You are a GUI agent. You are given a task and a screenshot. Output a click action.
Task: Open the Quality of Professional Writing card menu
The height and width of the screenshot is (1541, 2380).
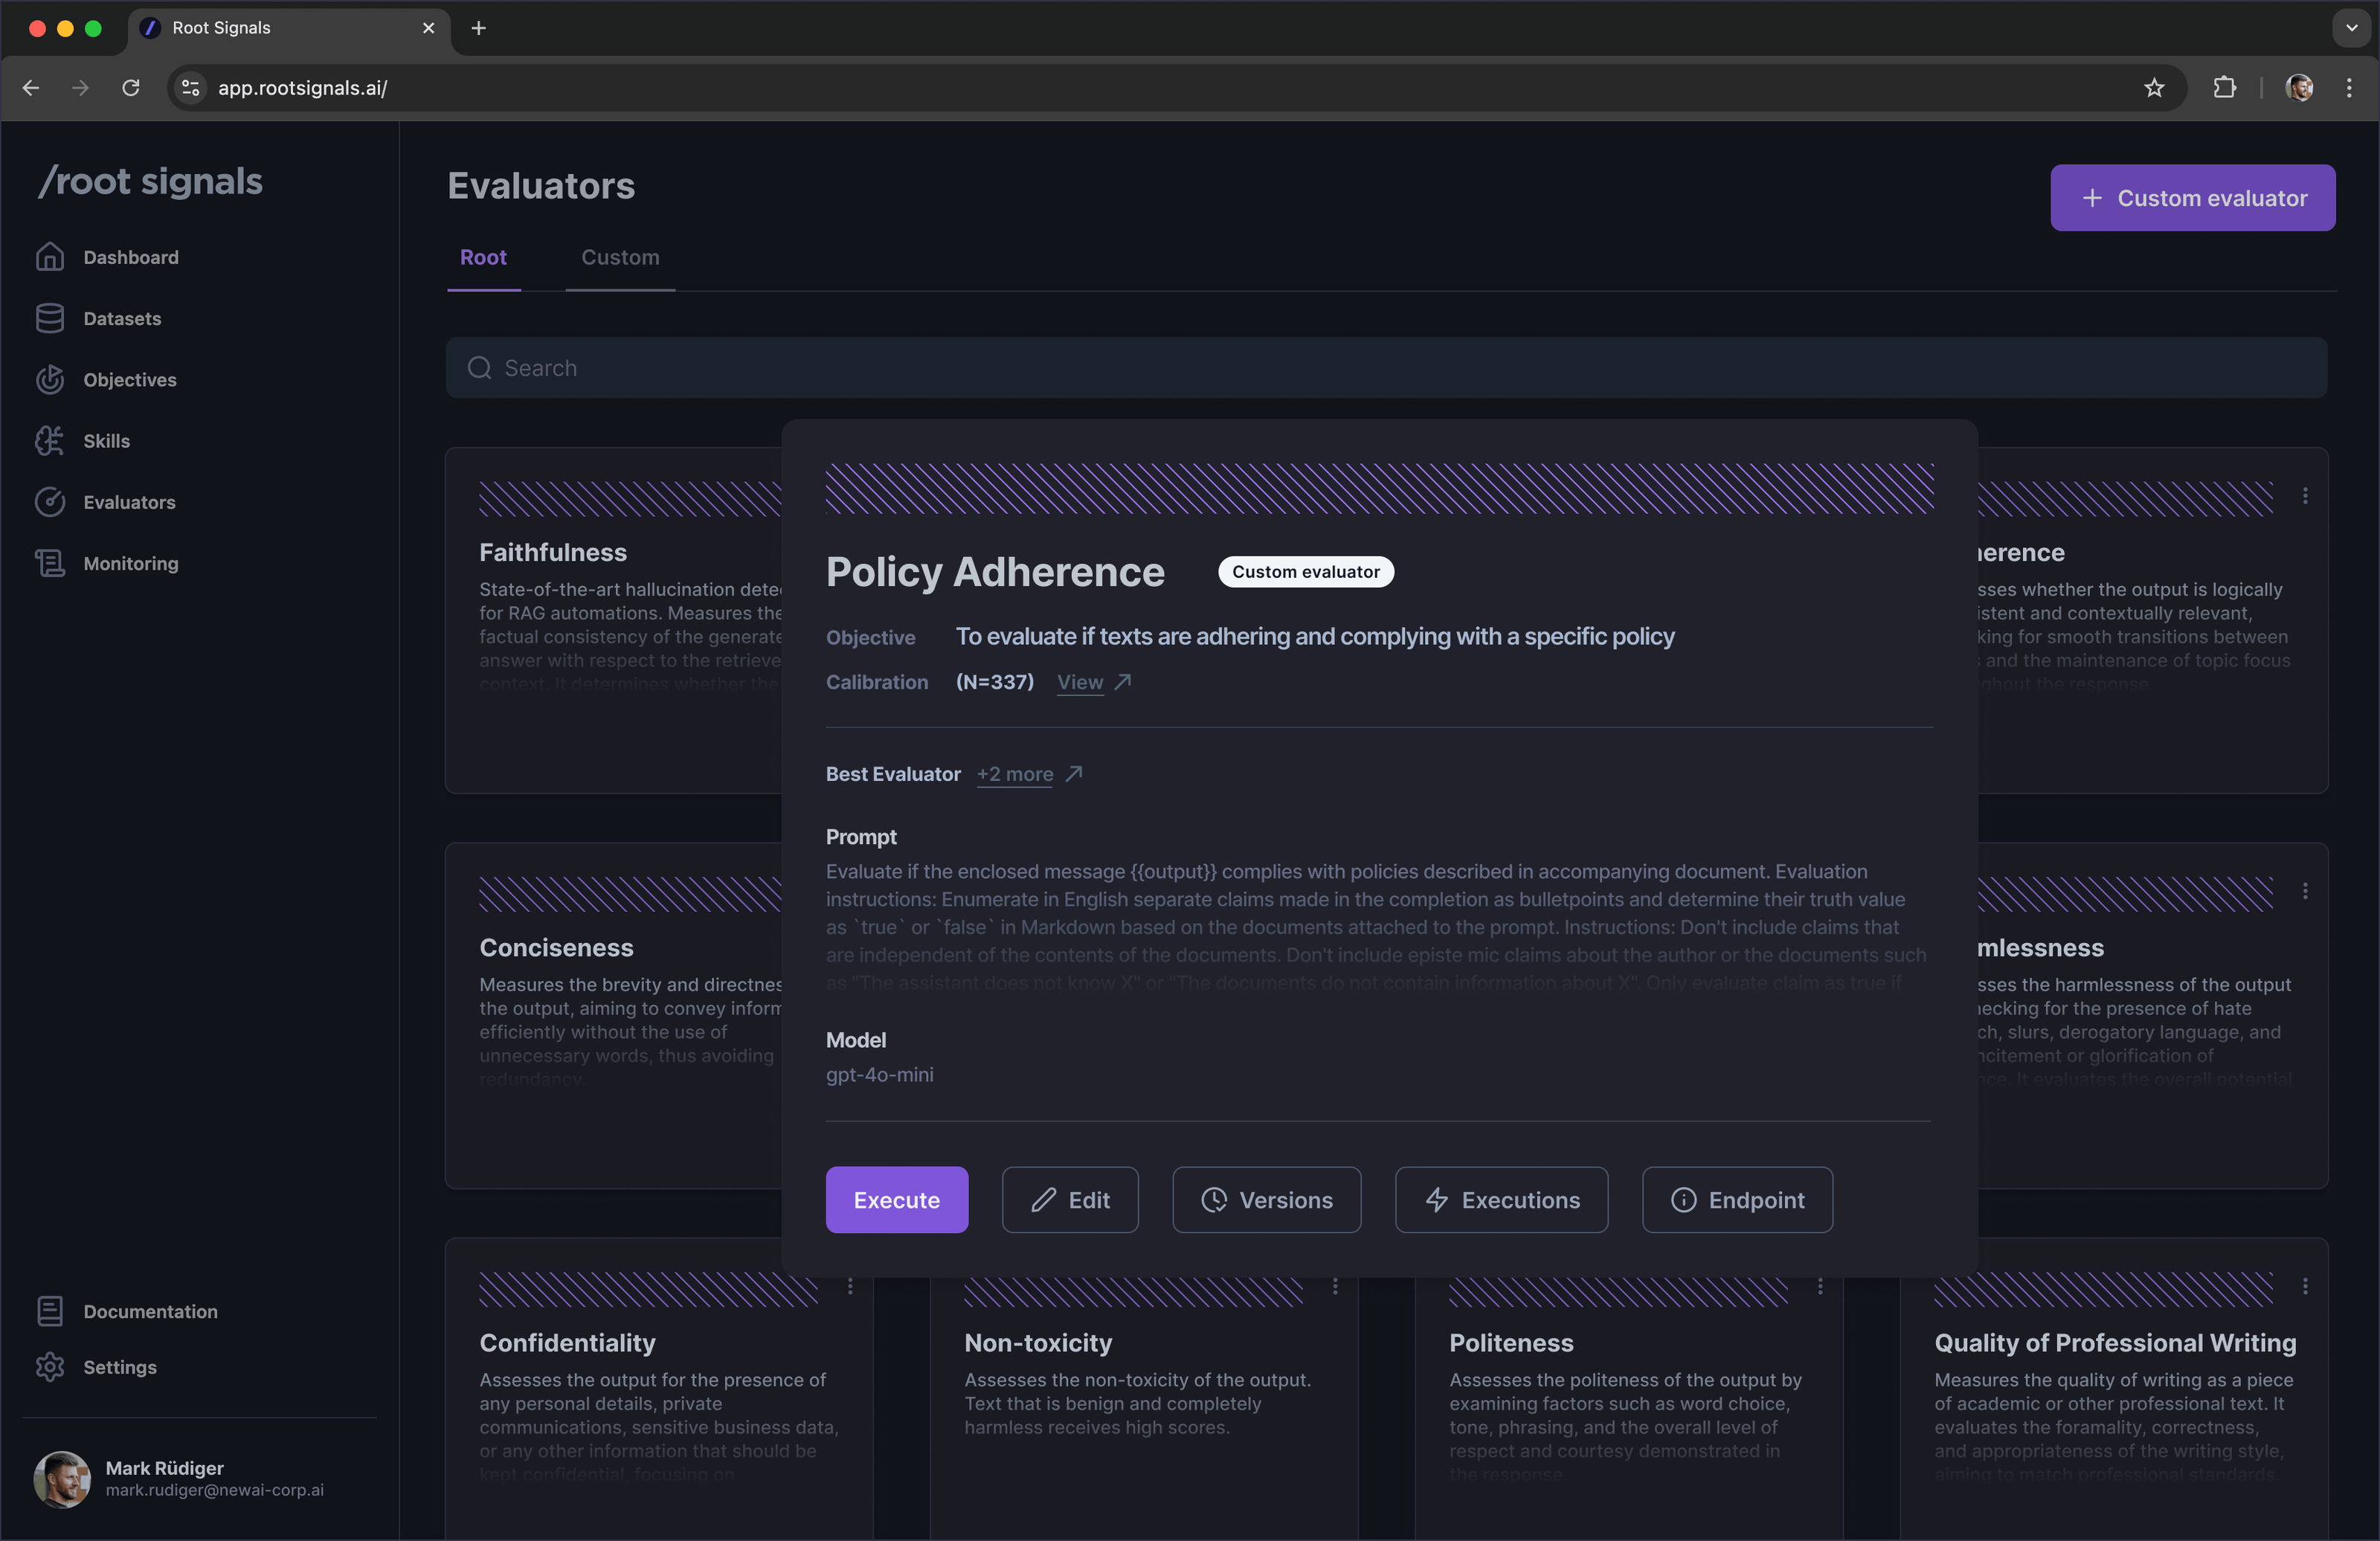pos(2305,1286)
